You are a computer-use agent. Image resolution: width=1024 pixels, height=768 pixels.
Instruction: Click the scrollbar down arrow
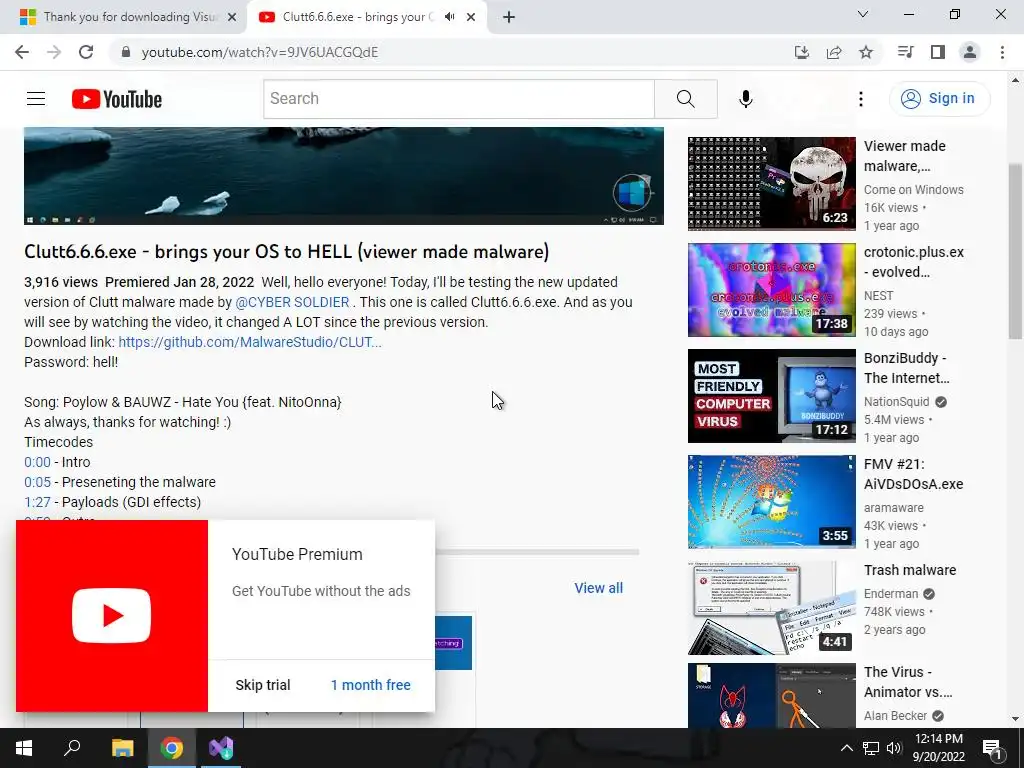click(x=1016, y=719)
